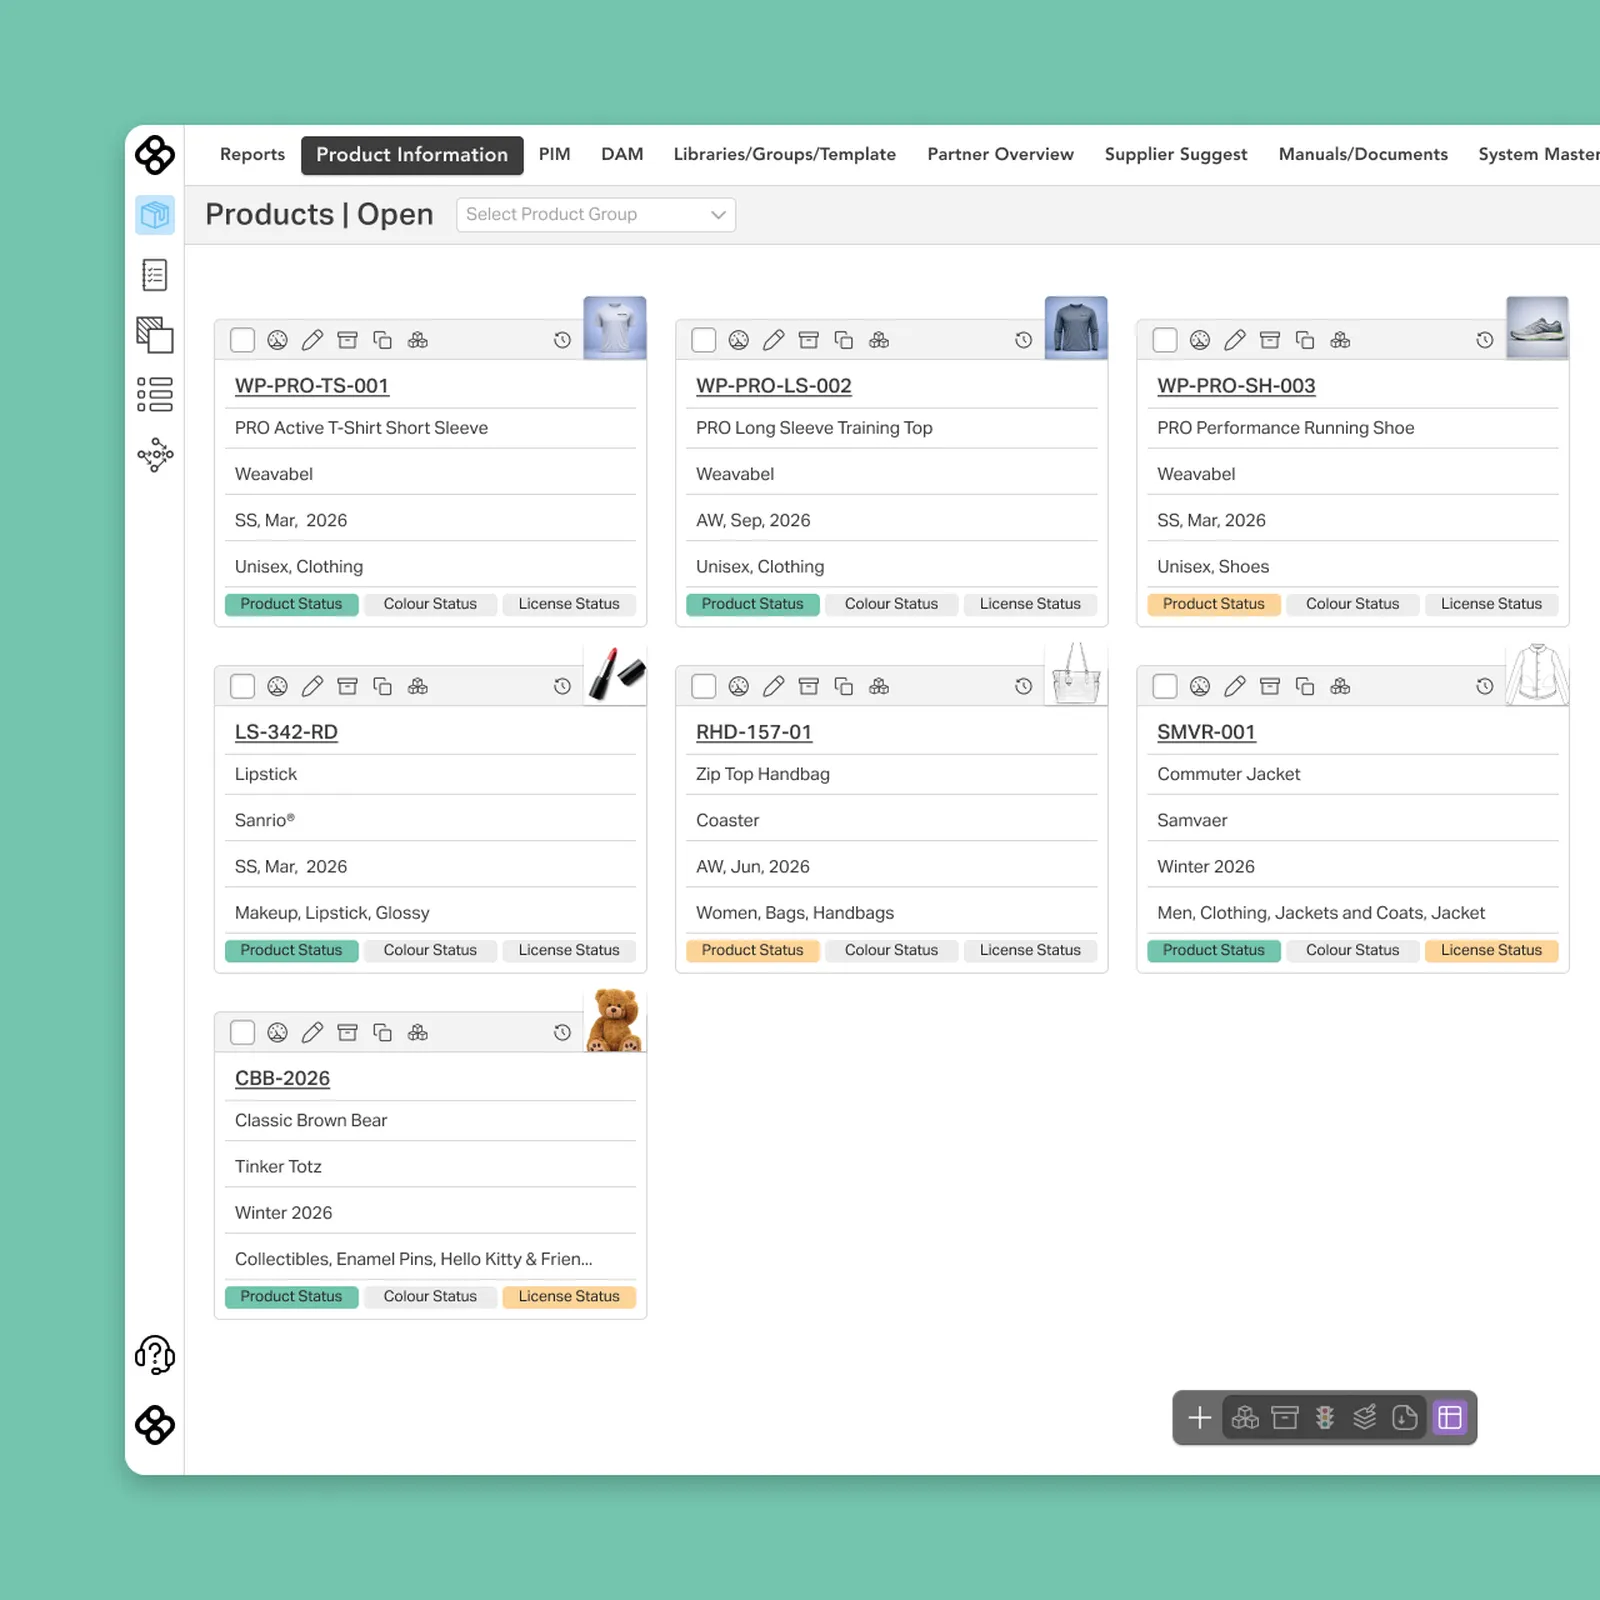Viewport: 1600px width, 1600px height.
Task: Select the Product Information tab
Action: [412, 155]
